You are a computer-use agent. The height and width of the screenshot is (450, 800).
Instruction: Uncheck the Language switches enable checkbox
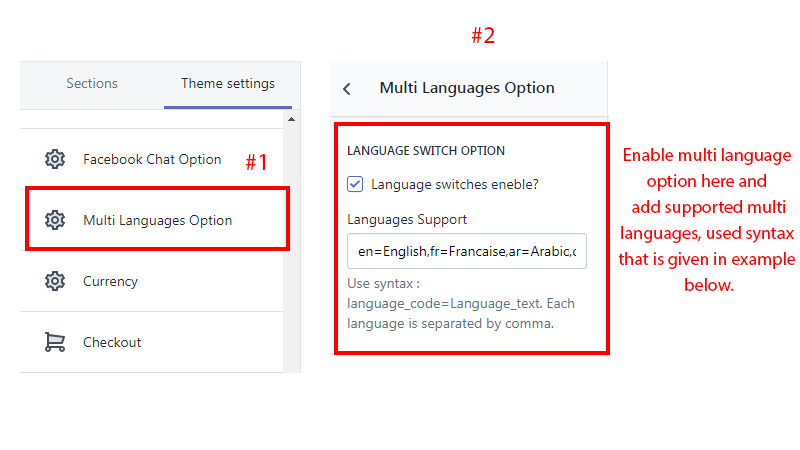(355, 184)
